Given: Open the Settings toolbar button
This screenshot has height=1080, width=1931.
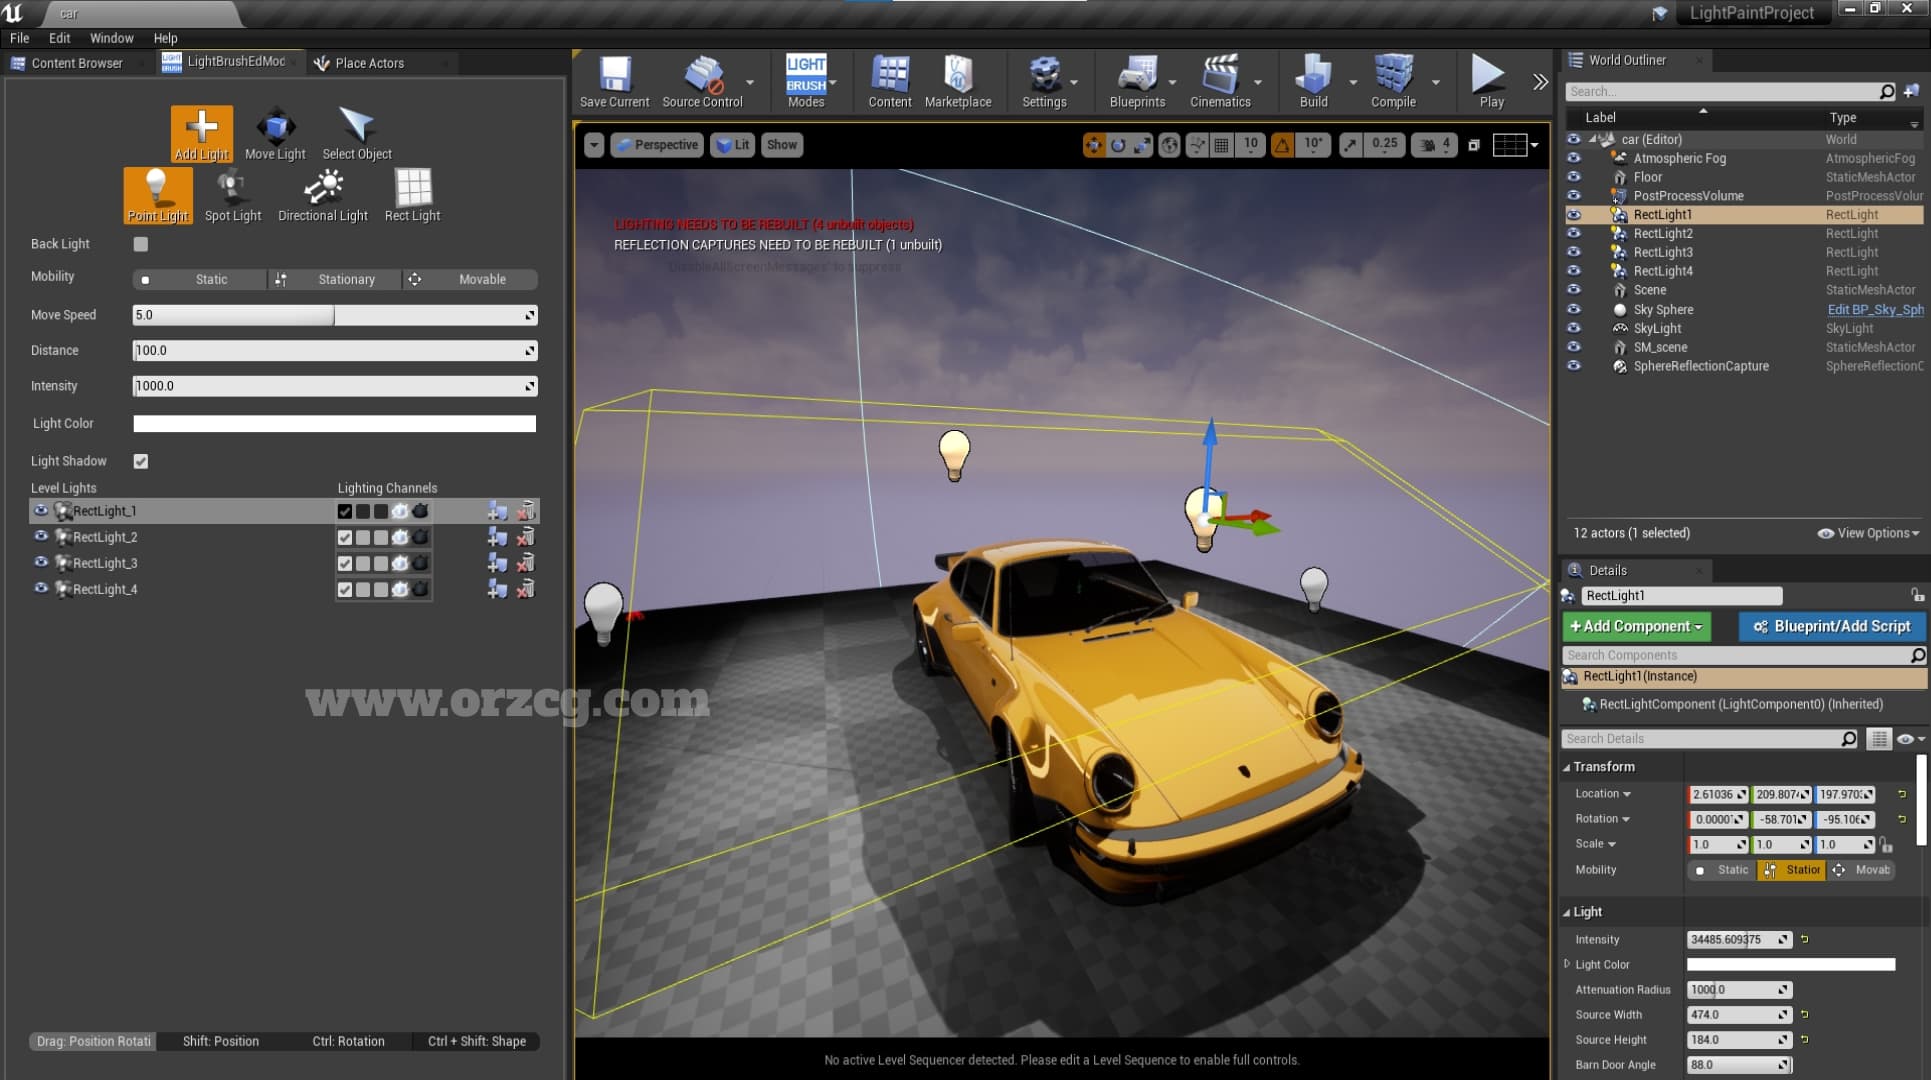Looking at the screenshot, I should pos(1044,82).
